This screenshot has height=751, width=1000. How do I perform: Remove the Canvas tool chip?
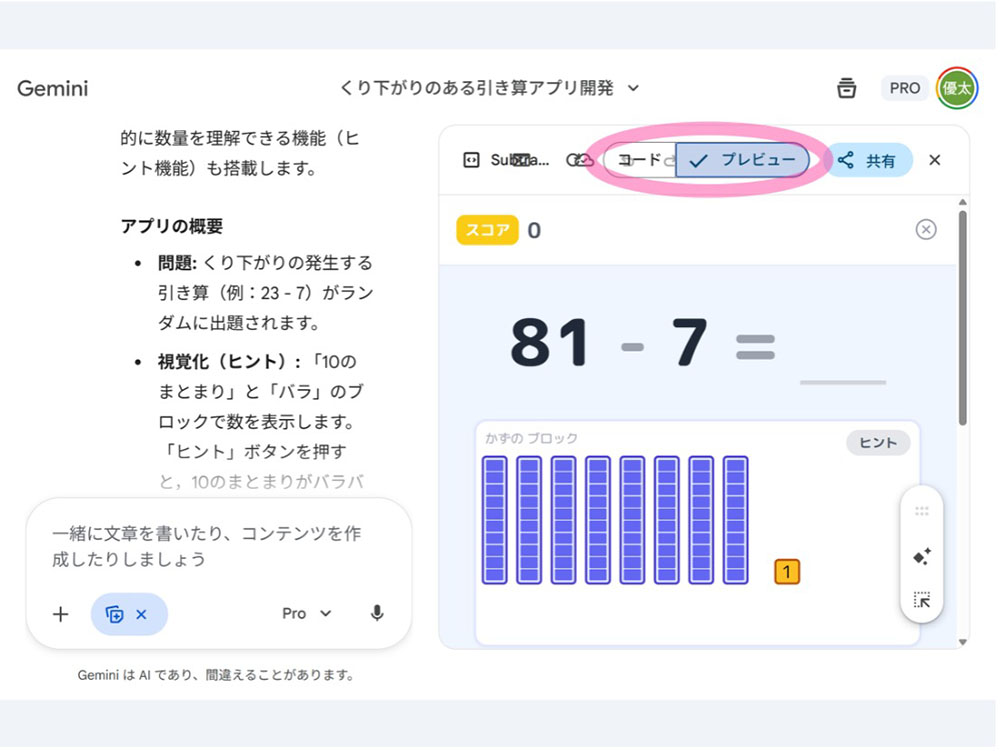click(141, 614)
